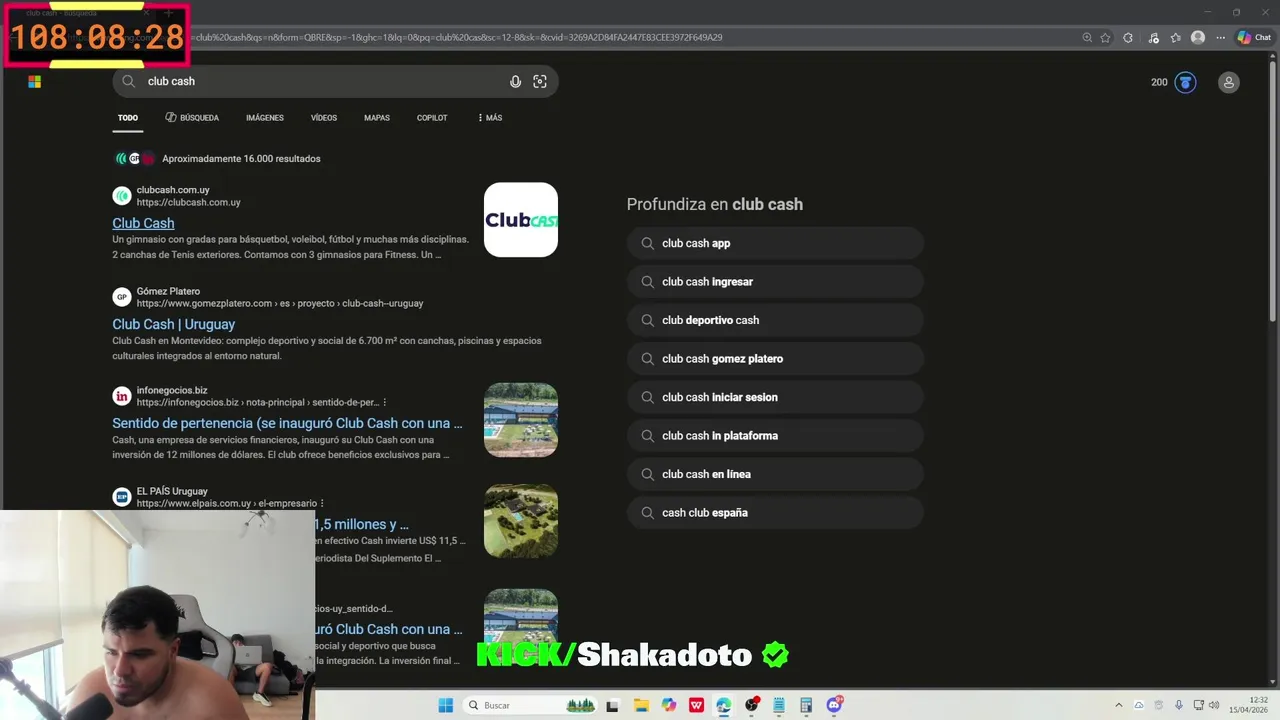Viewport: 1280px width, 720px height.
Task: Open Edge settings and more menu
Action: [x=1220, y=38]
